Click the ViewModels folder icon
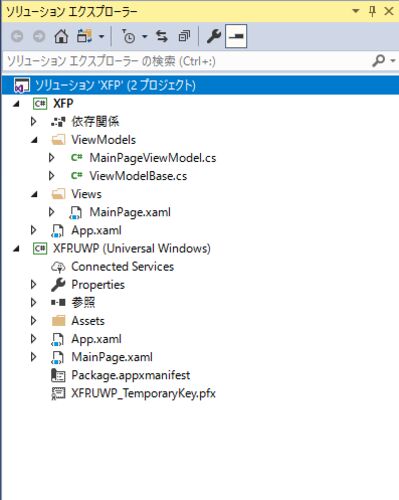The height and width of the screenshot is (500, 399). [x=58, y=140]
